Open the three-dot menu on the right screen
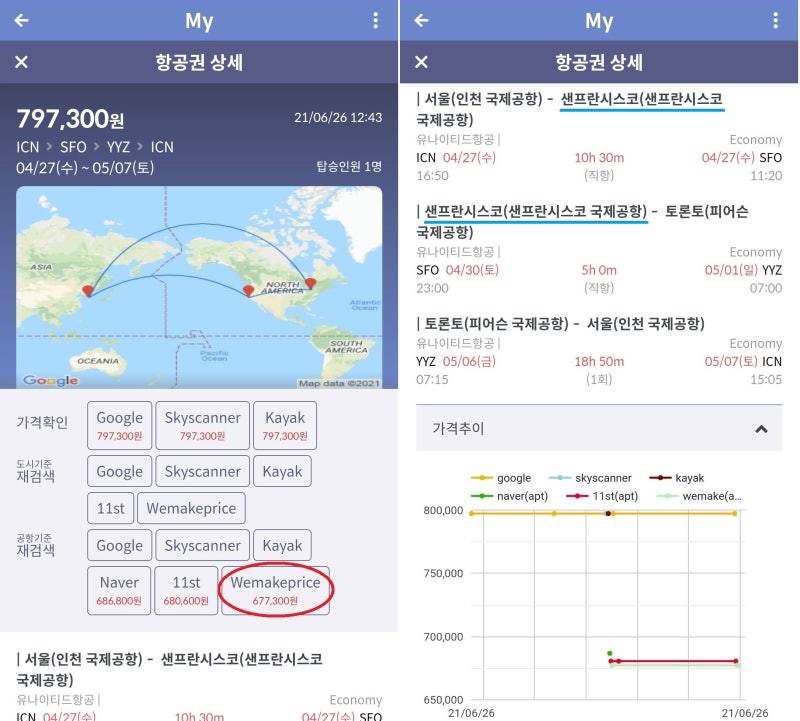The image size is (800, 721). click(x=775, y=20)
